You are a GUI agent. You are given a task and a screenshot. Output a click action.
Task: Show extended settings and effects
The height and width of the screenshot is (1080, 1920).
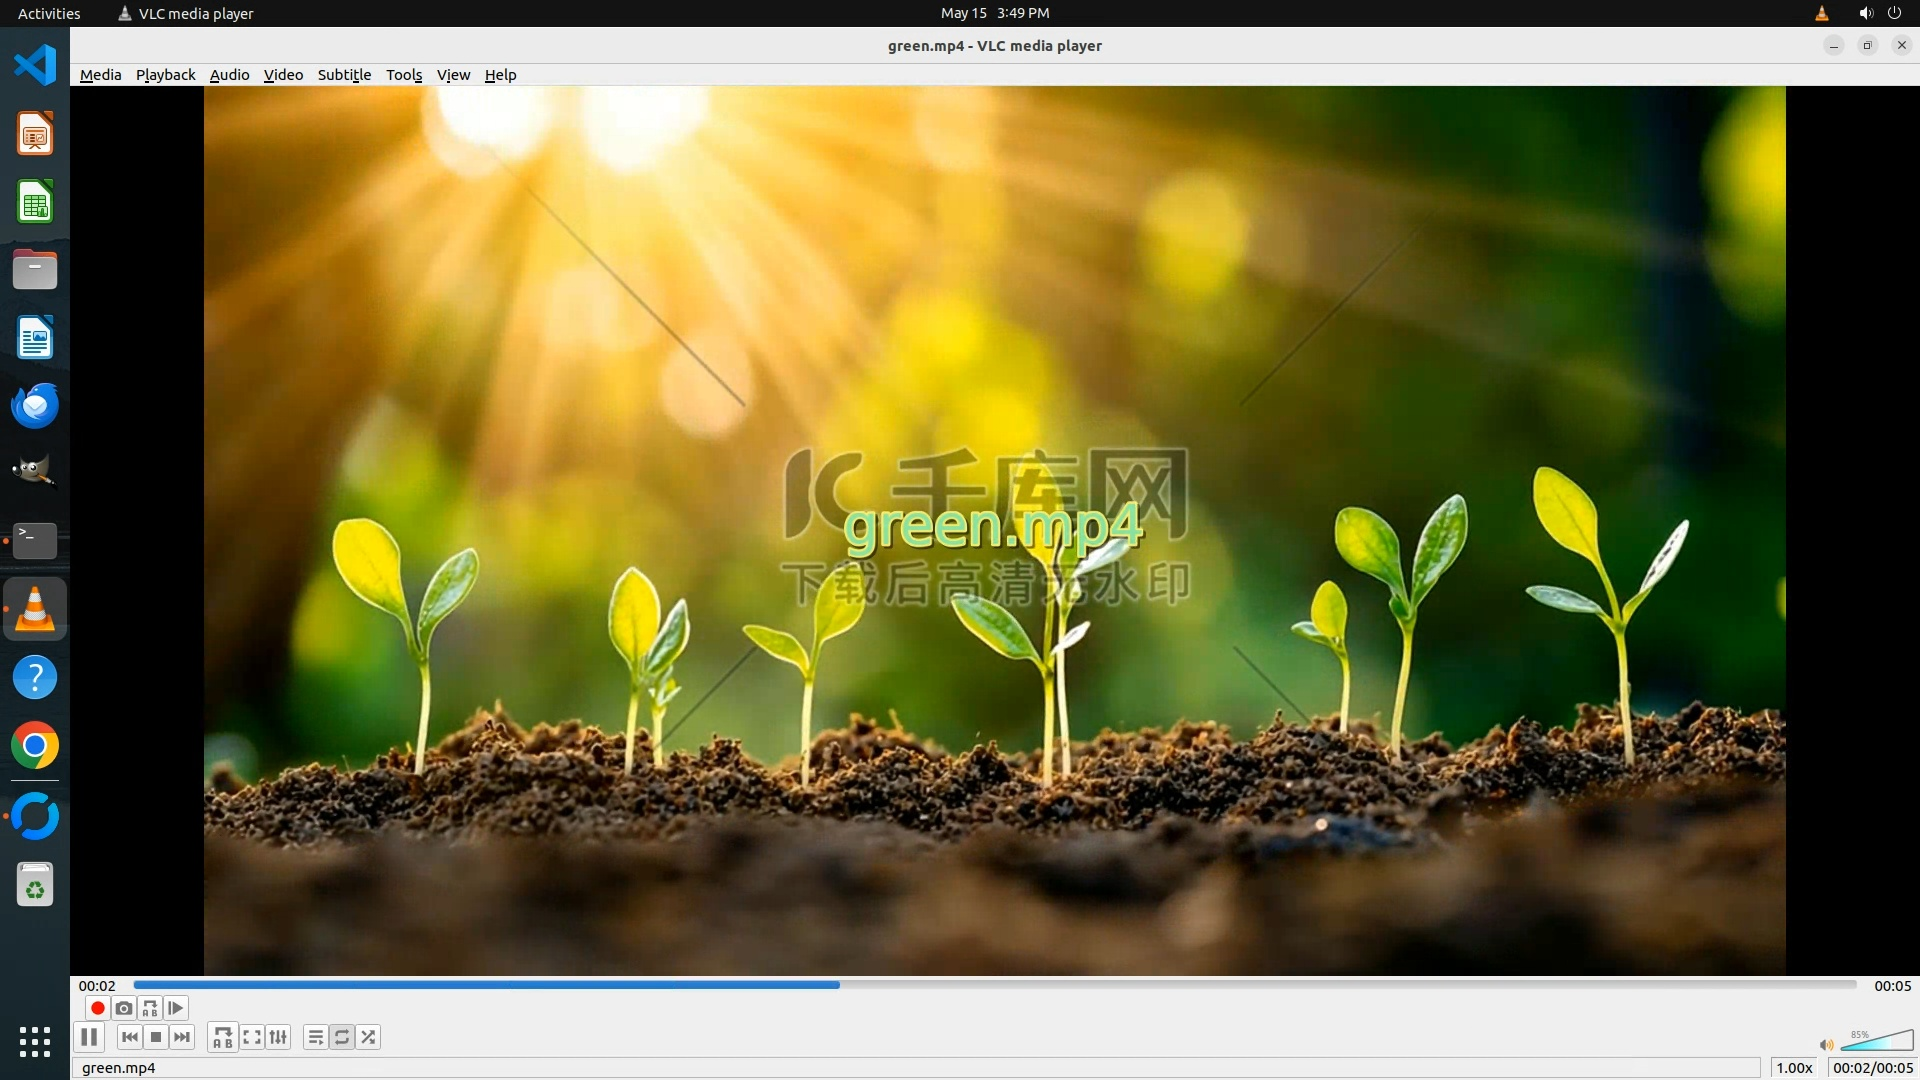coord(278,1037)
